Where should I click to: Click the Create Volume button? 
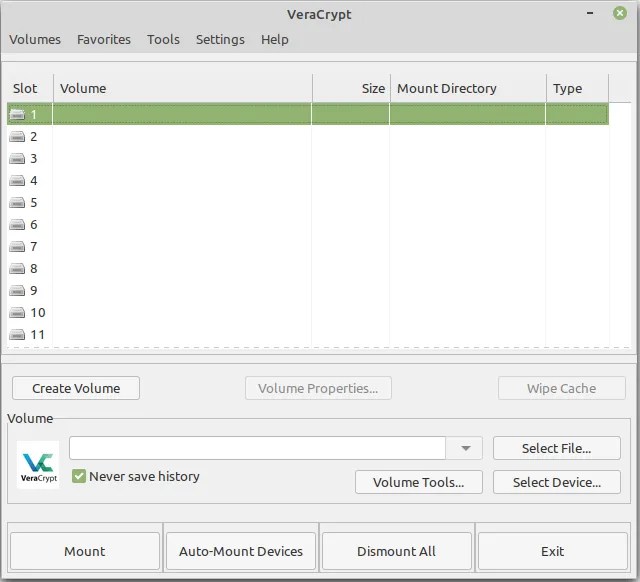click(76, 388)
